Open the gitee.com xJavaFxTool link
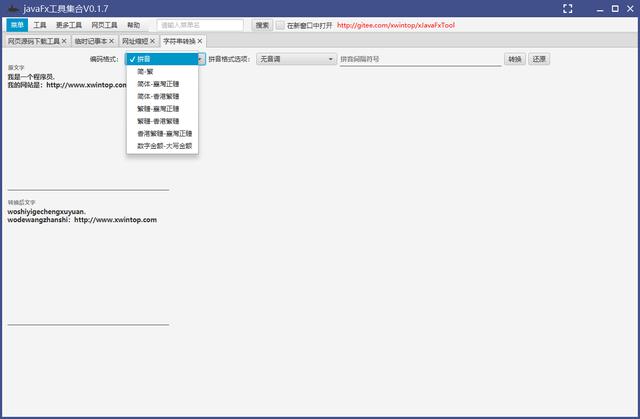The width and height of the screenshot is (640, 419). pos(396,25)
